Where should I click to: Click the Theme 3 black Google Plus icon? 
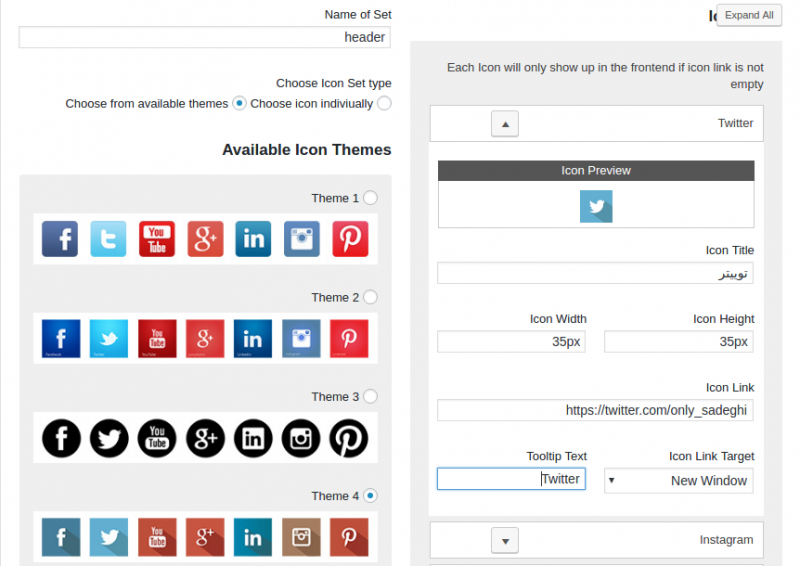pos(205,438)
